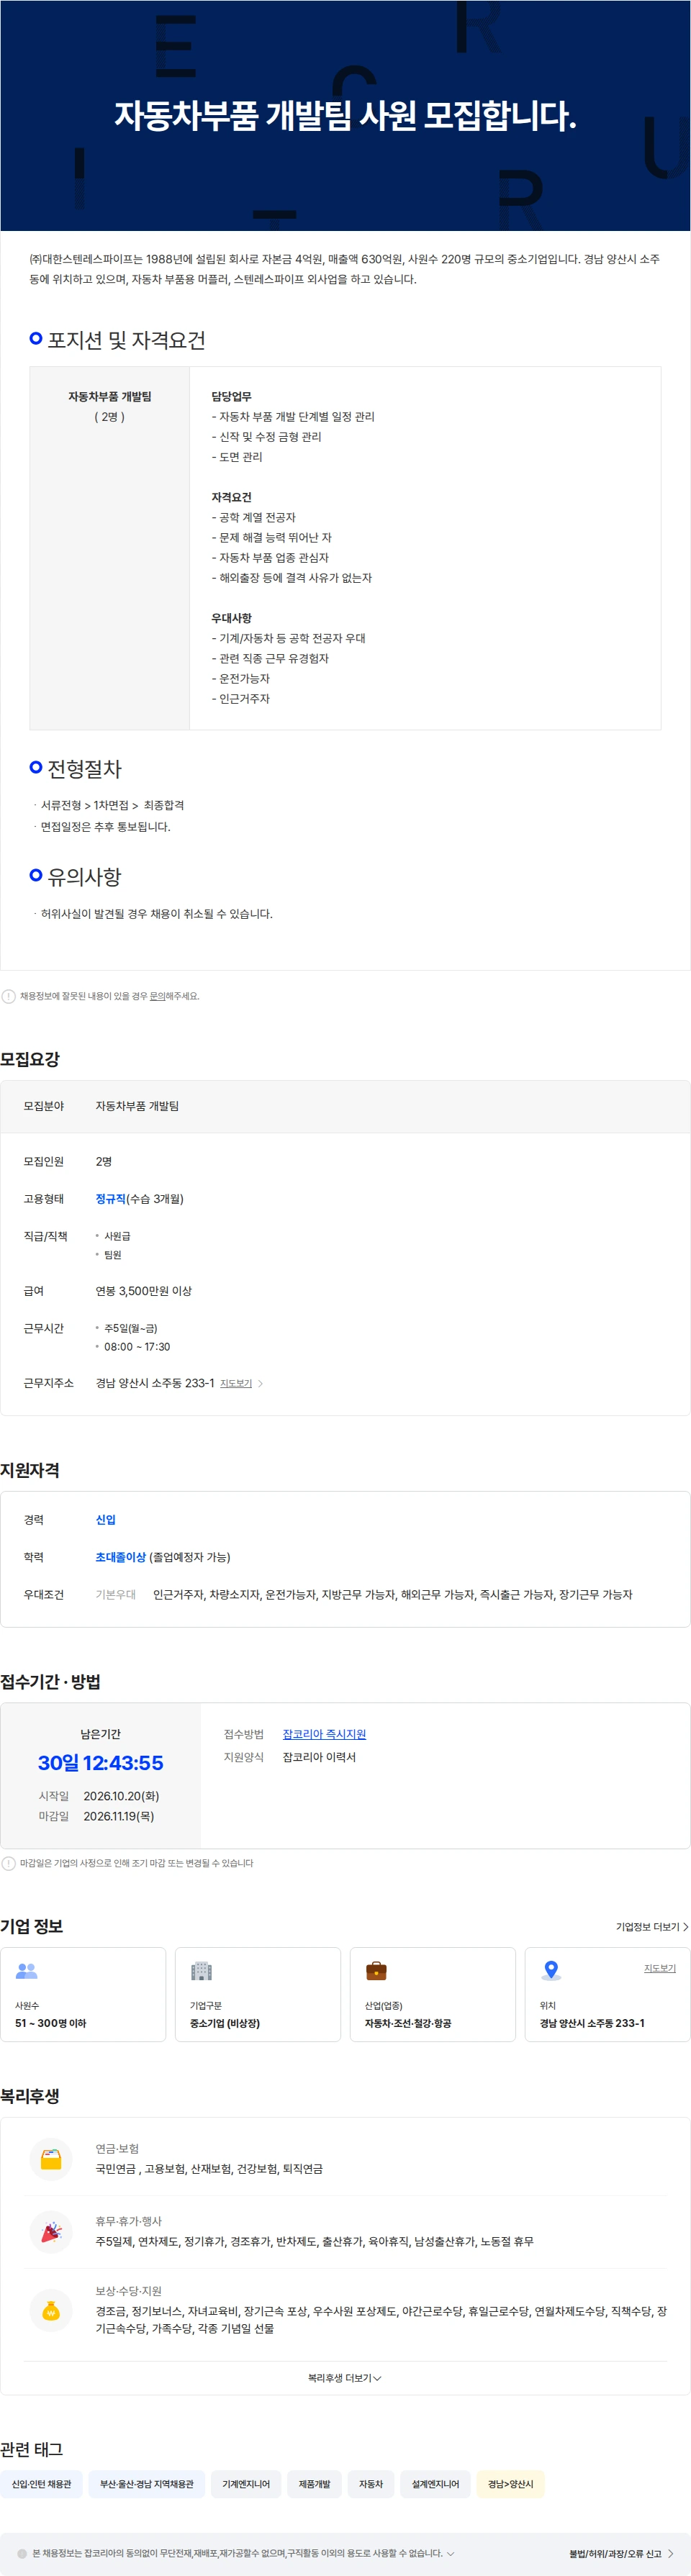Click the title 자동차부품 개발팀 사원 모집합니다.
This screenshot has width=691, height=2576.
click(345, 116)
